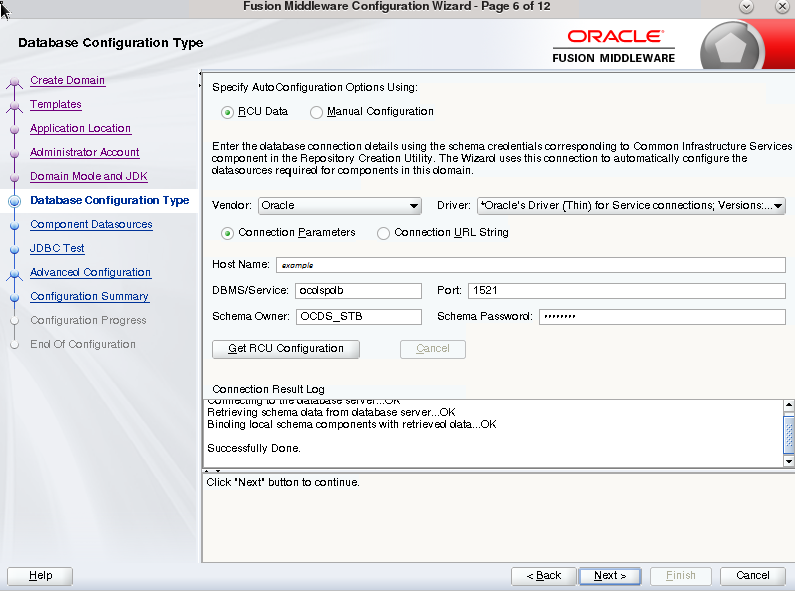Open Configuration Summary step
795x591 pixels.
[x=89, y=296]
